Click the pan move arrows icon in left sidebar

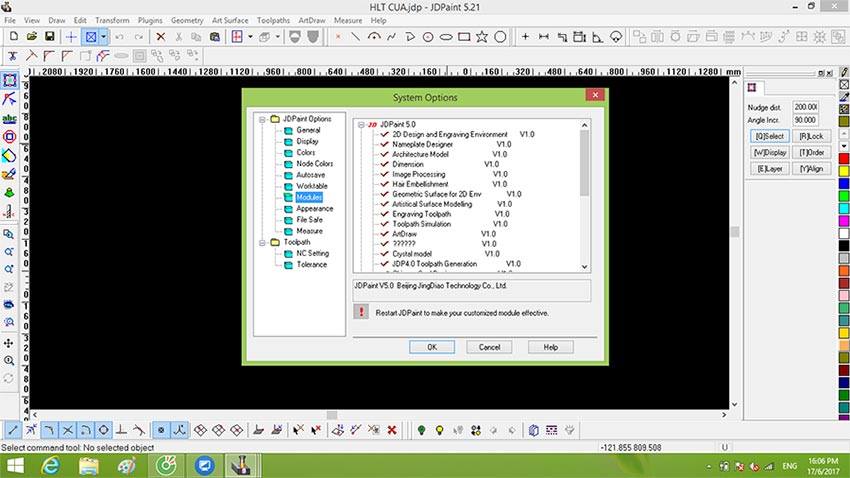9,343
